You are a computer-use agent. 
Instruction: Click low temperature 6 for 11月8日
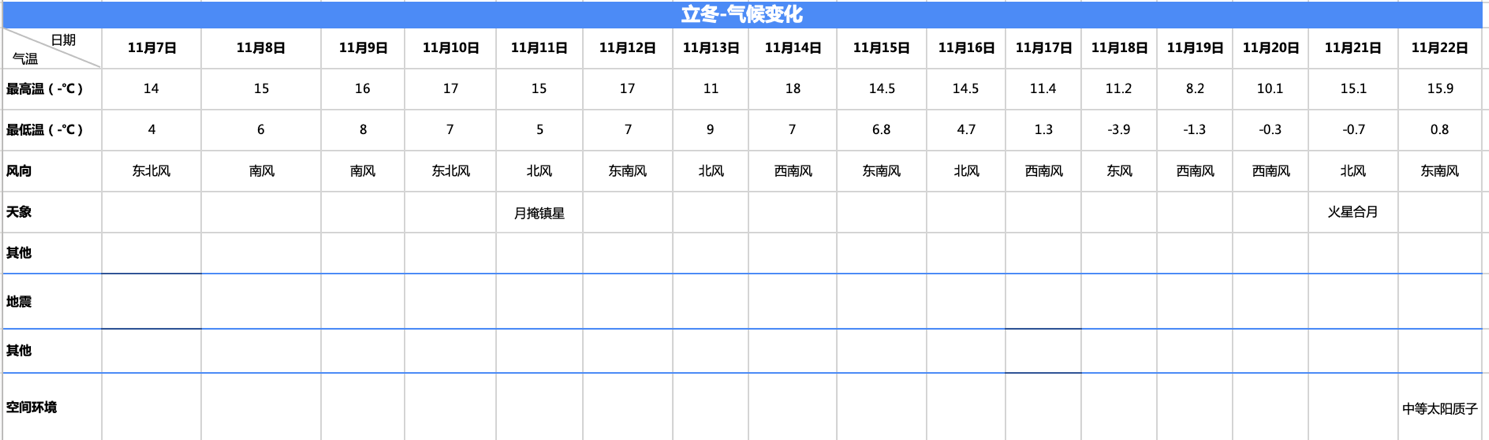pyautogui.click(x=261, y=130)
